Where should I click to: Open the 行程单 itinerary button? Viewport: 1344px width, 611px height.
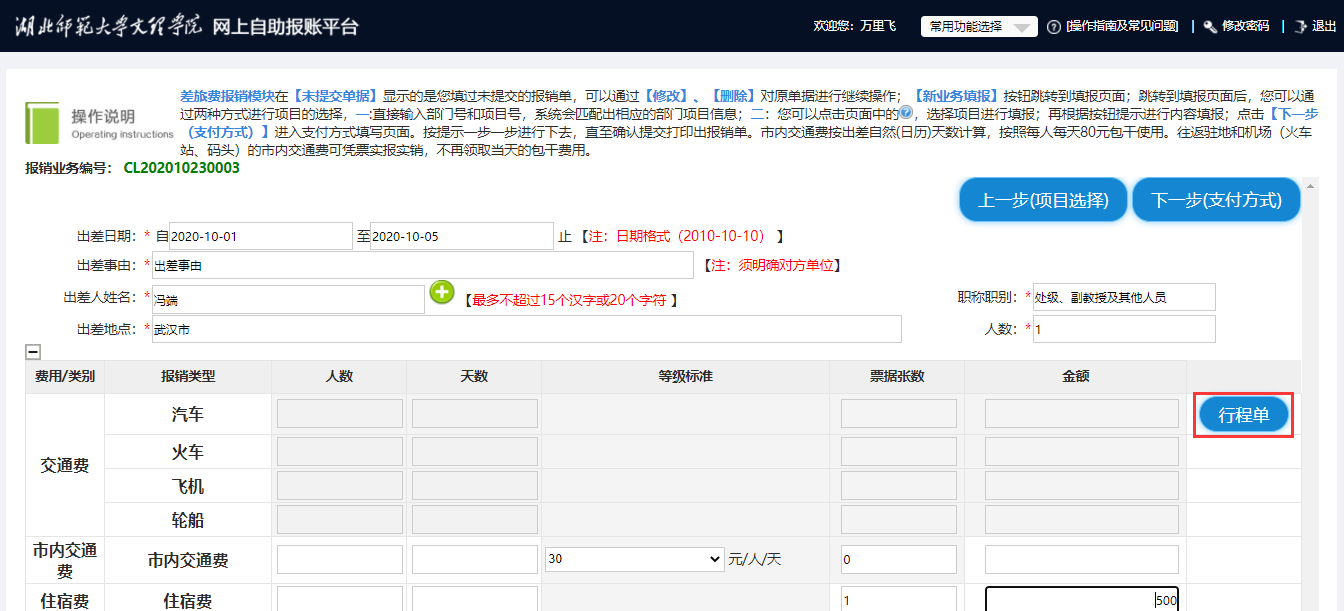pyautogui.click(x=1244, y=415)
